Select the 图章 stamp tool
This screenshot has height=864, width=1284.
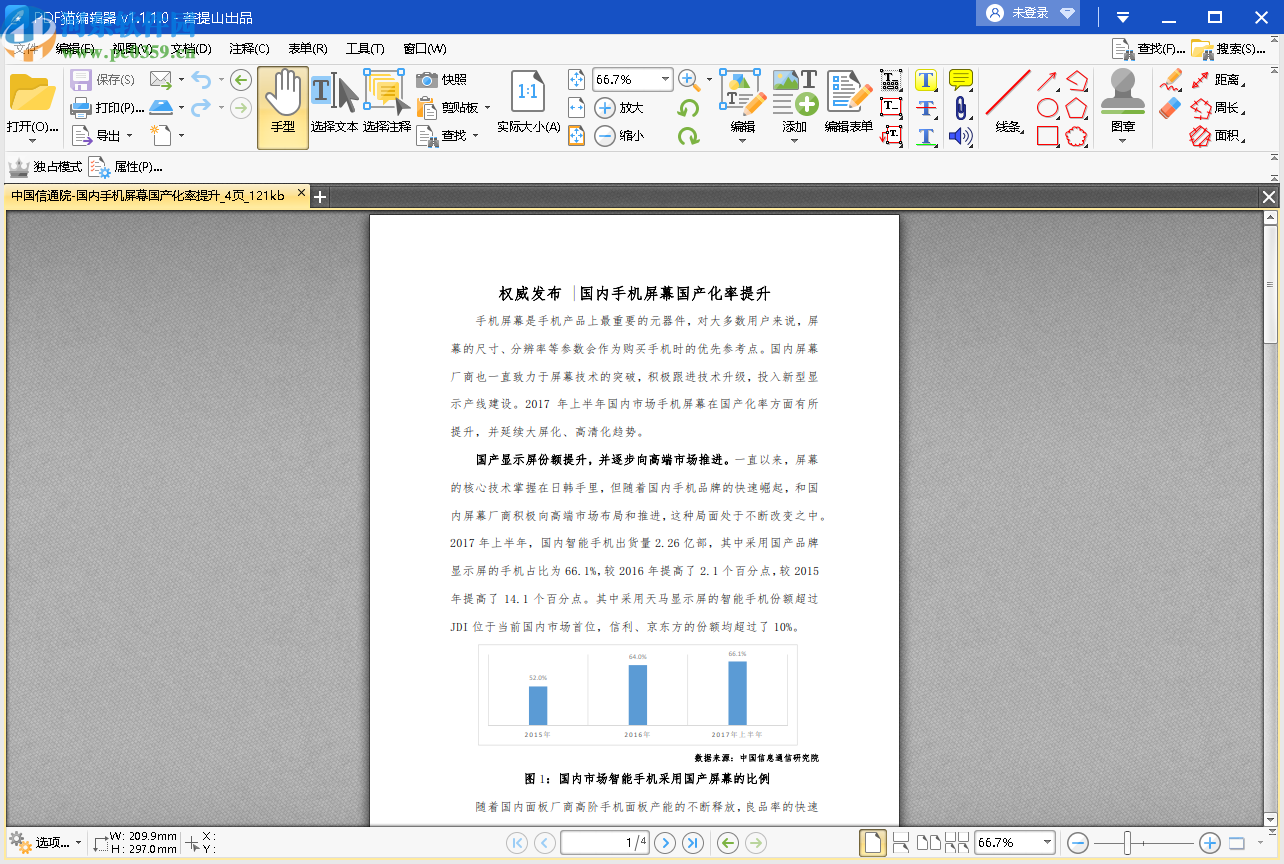[x=1123, y=100]
